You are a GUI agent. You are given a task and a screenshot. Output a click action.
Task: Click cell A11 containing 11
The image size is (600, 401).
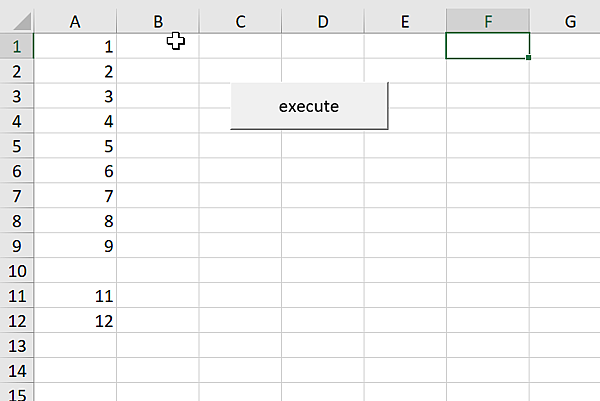(76, 296)
